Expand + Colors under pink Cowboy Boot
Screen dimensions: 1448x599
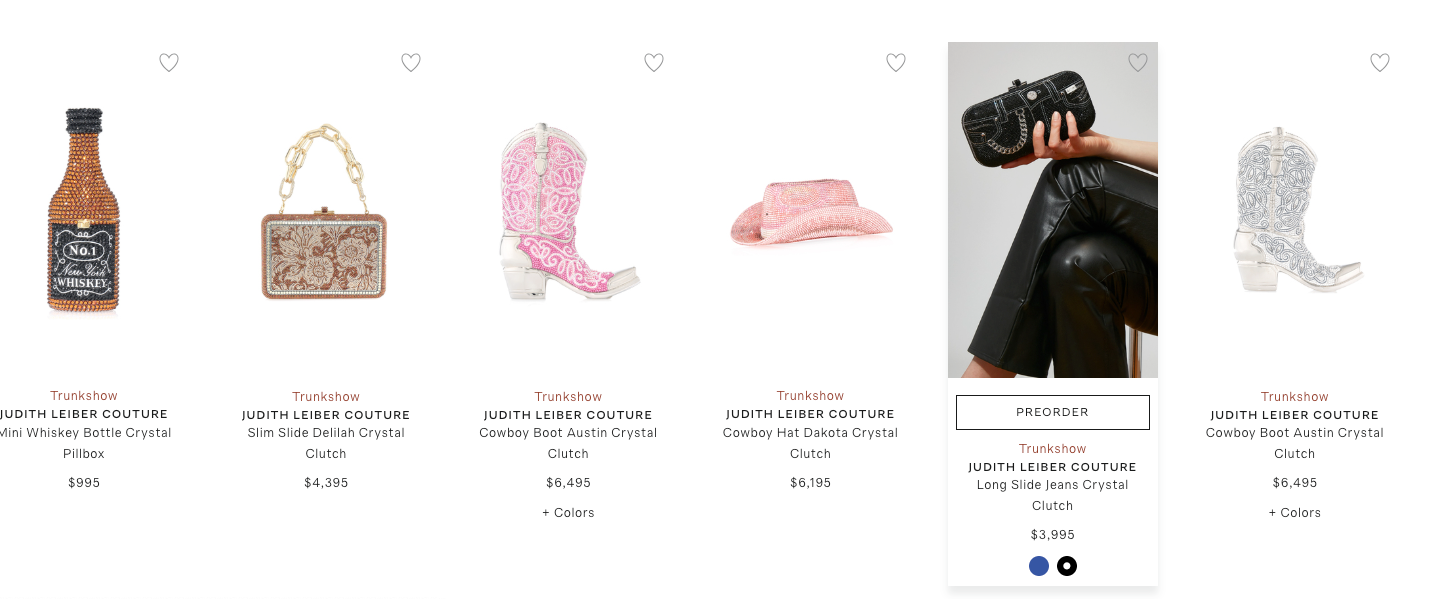pyautogui.click(x=568, y=513)
